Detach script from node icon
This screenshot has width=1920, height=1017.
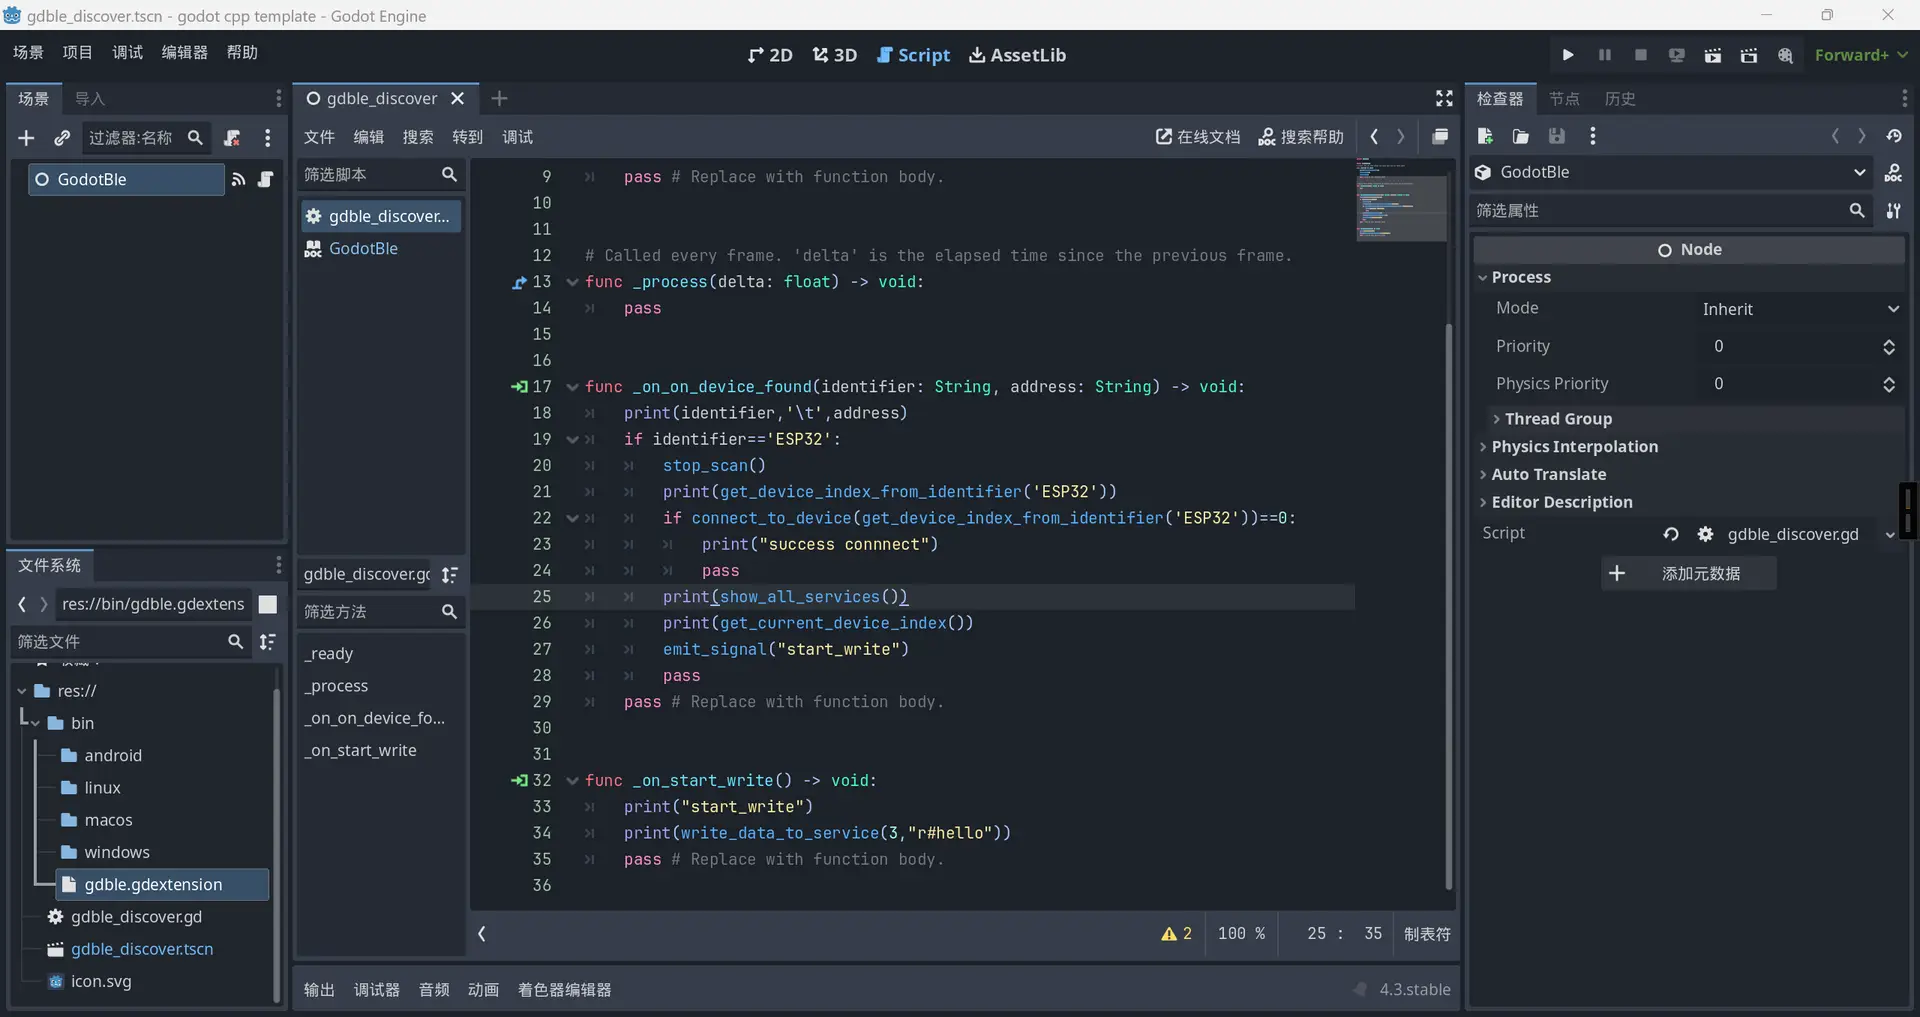(232, 138)
